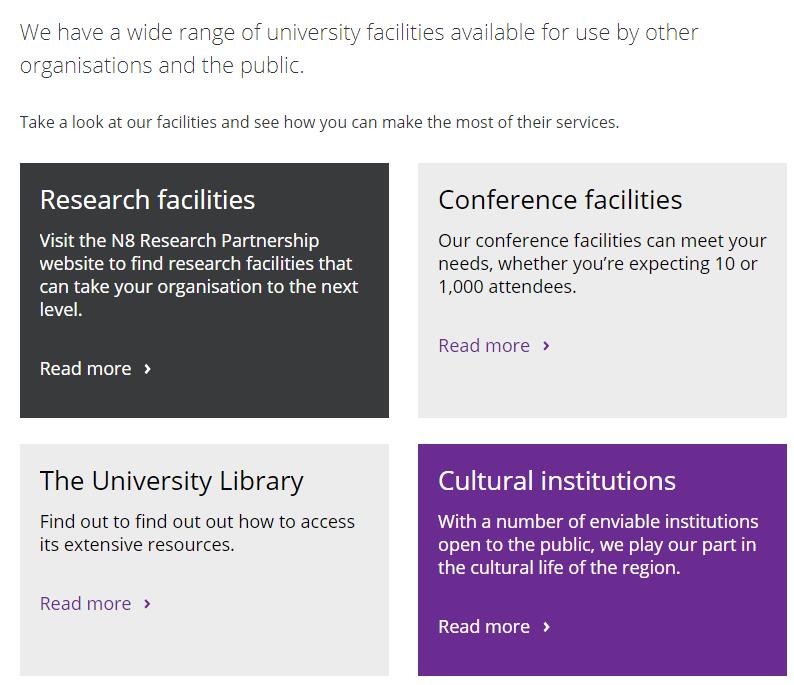Click the chevron arrow beside University Library Read more

(148, 604)
